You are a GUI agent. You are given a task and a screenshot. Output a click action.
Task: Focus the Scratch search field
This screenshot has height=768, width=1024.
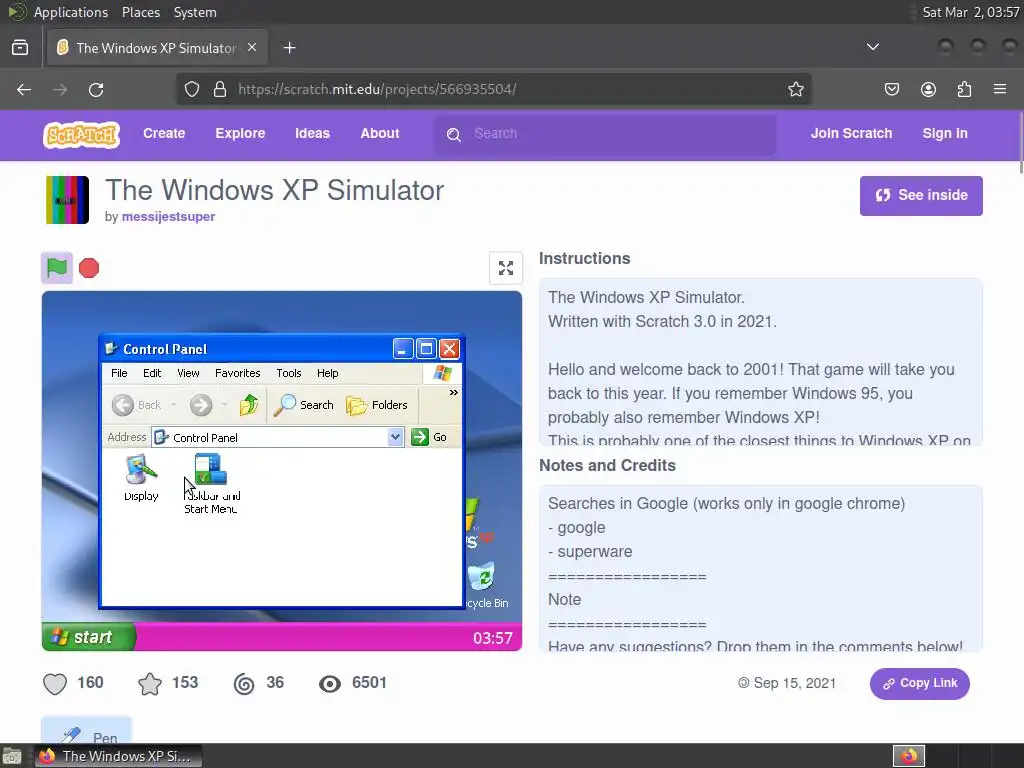point(605,134)
